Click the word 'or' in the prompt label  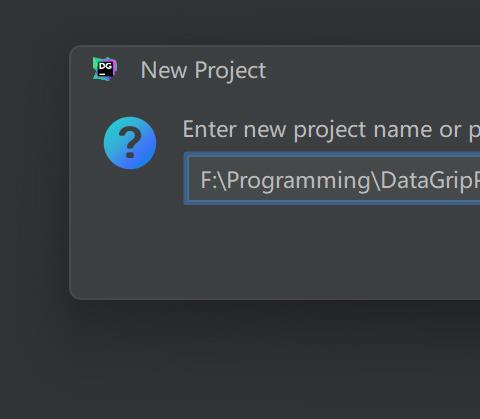coord(450,130)
